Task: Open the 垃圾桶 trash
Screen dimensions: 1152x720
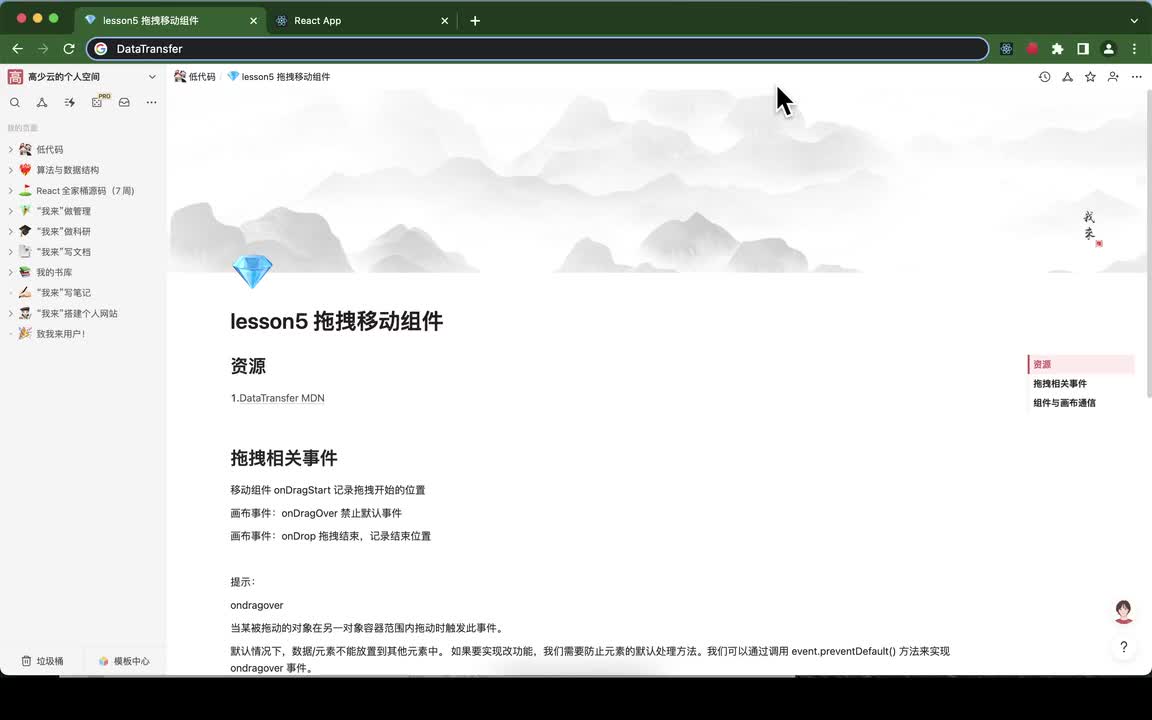Action: coord(43,661)
